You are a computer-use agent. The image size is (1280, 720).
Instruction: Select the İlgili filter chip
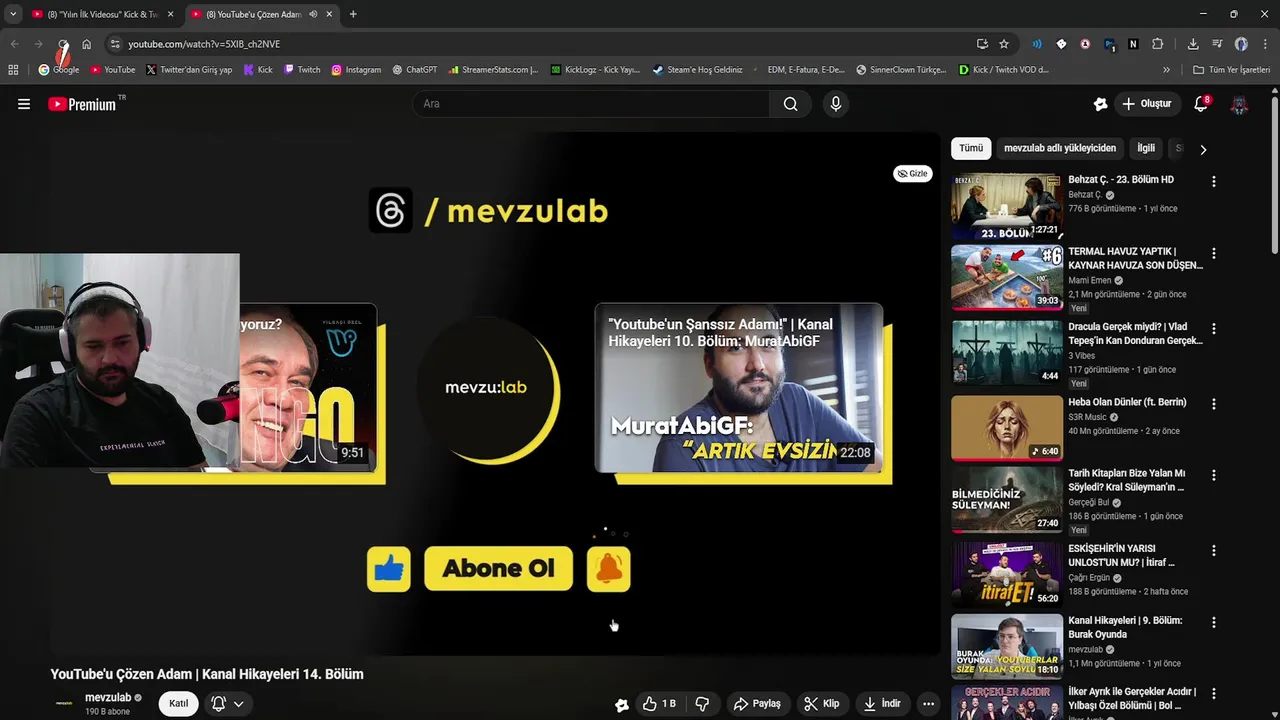click(x=1146, y=148)
